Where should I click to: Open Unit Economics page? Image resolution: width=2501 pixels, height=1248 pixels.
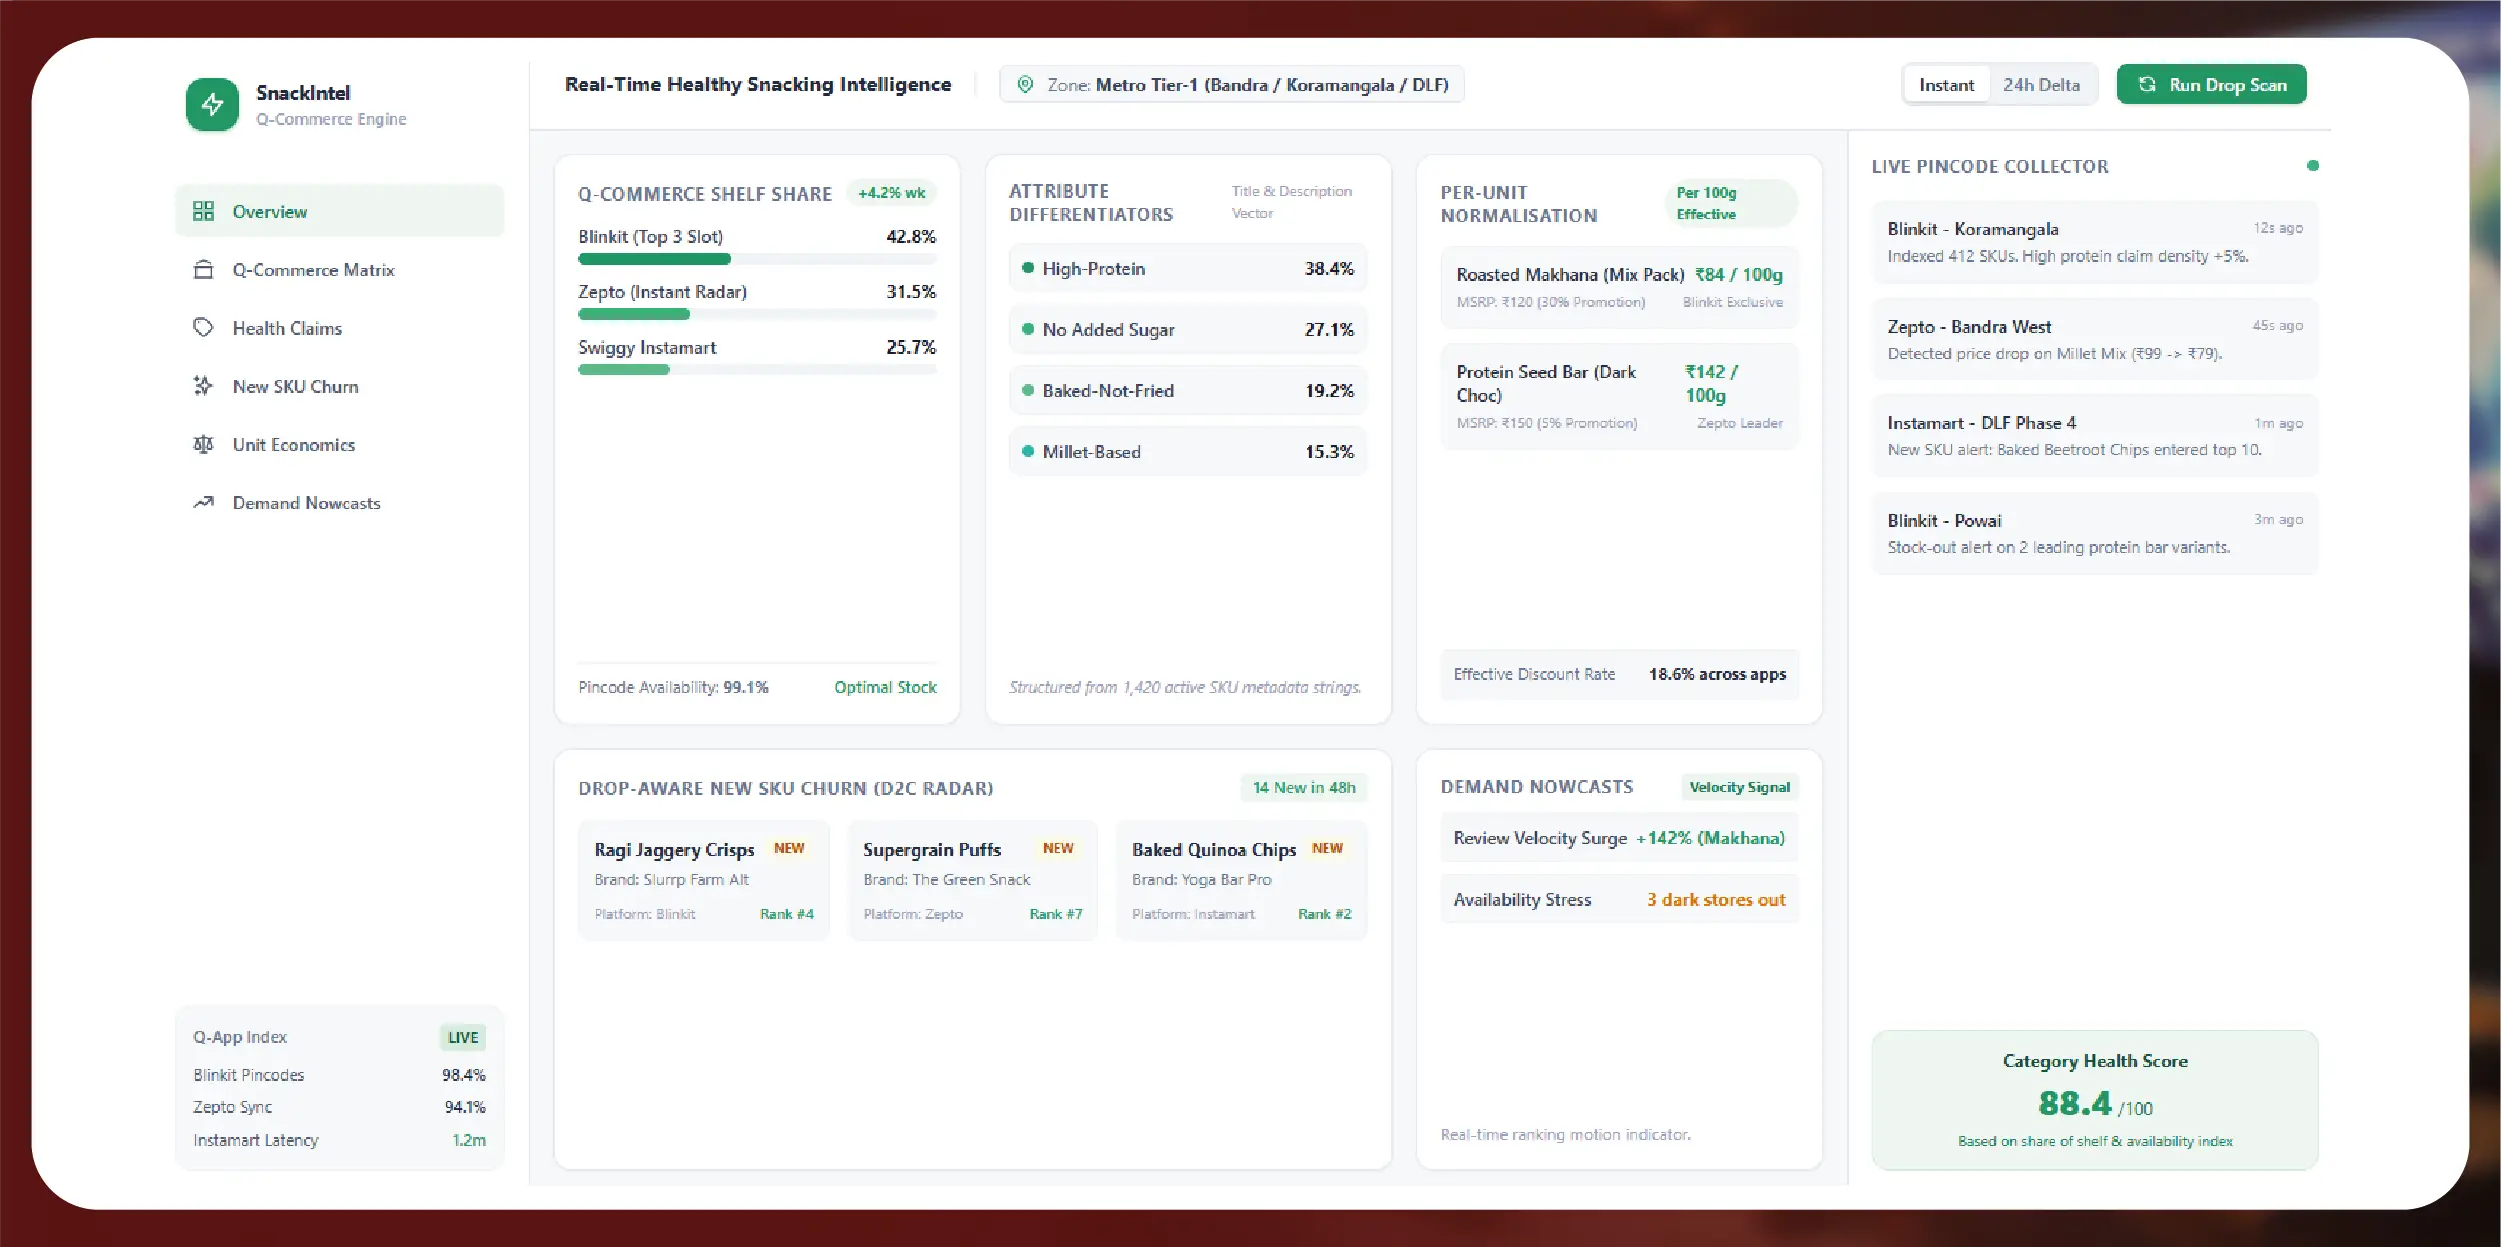pos(340,444)
